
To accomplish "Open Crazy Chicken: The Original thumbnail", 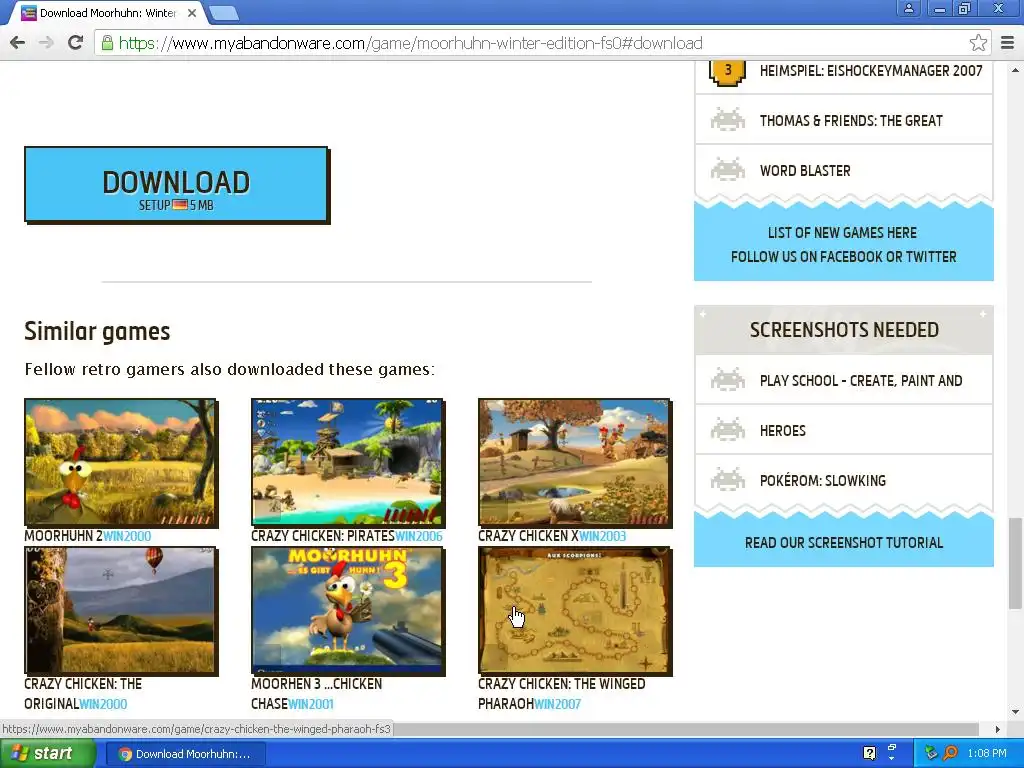I will pos(121,611).
